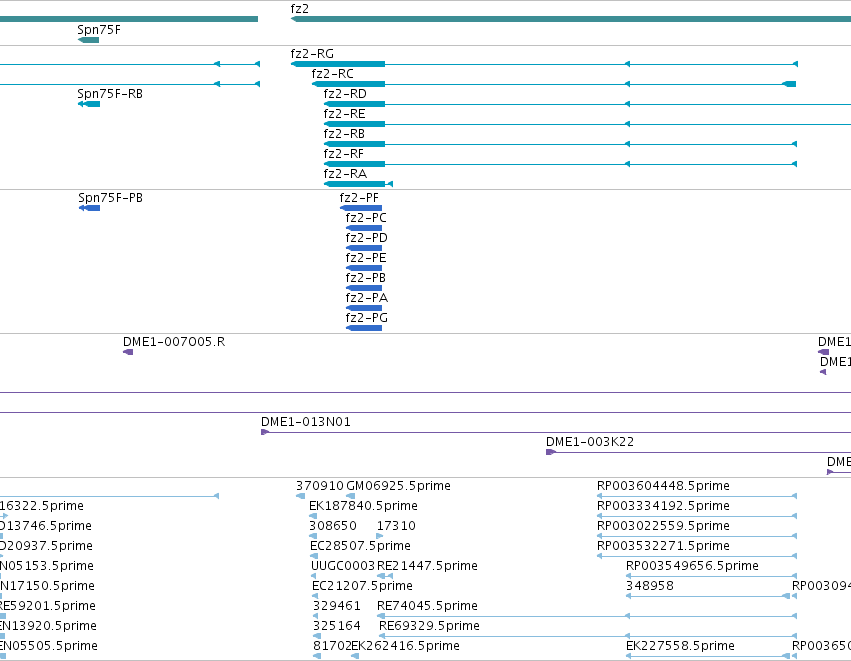The height and width of the screenshot is (661, 851).
Task: Click the Spn75F gene label
Action: (99, 30)
